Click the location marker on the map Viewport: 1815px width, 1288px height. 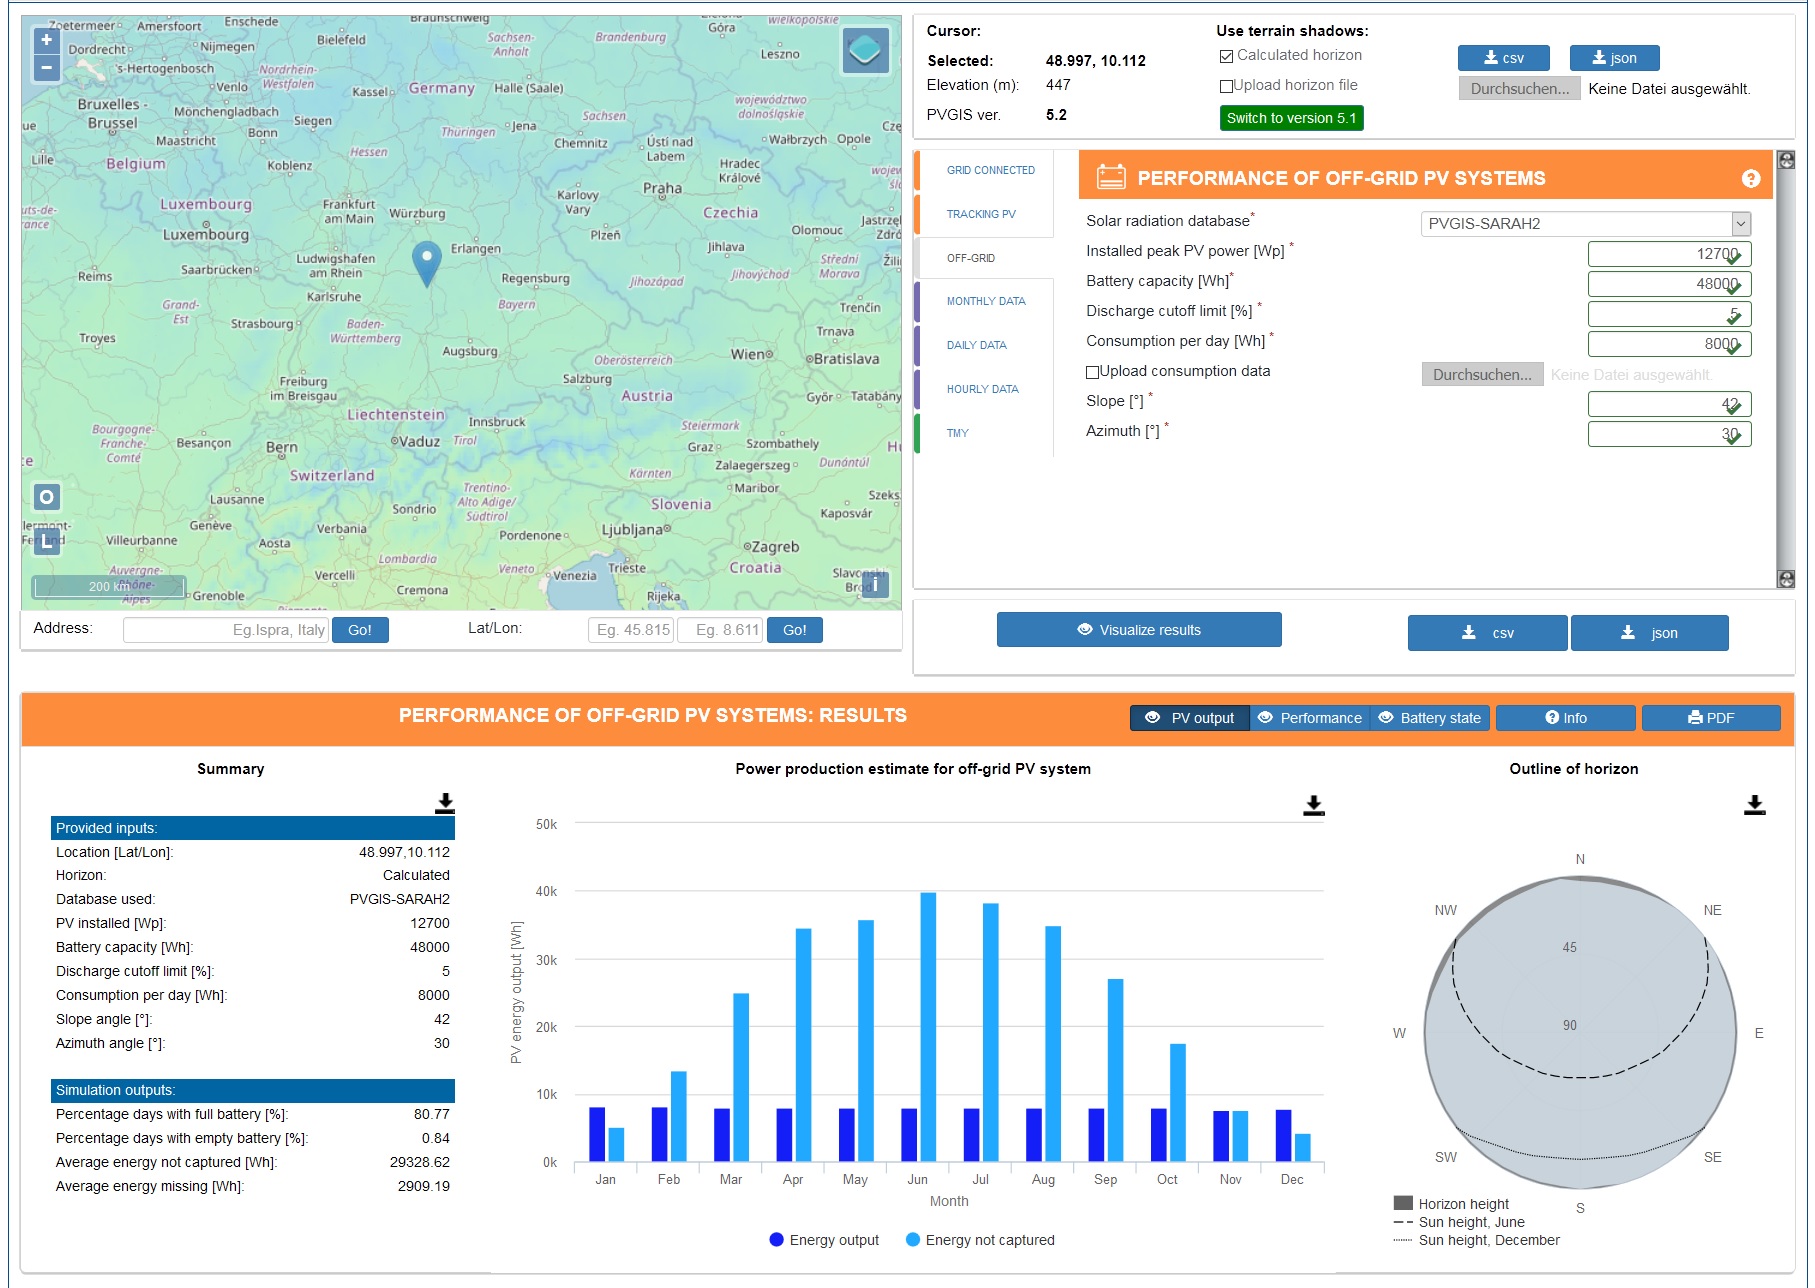(x=427, y=262)
